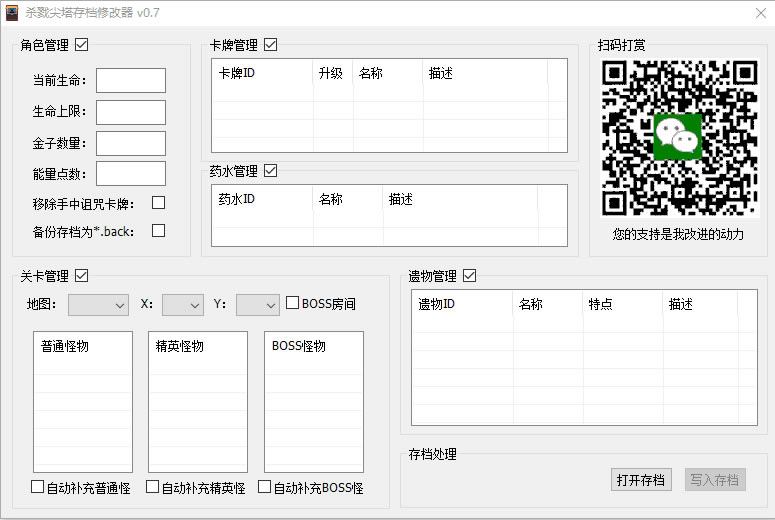This screenshot has height=520, width=775.
Task: Toggle the 药水管理 checkbox
Action: tap(270, 171)
